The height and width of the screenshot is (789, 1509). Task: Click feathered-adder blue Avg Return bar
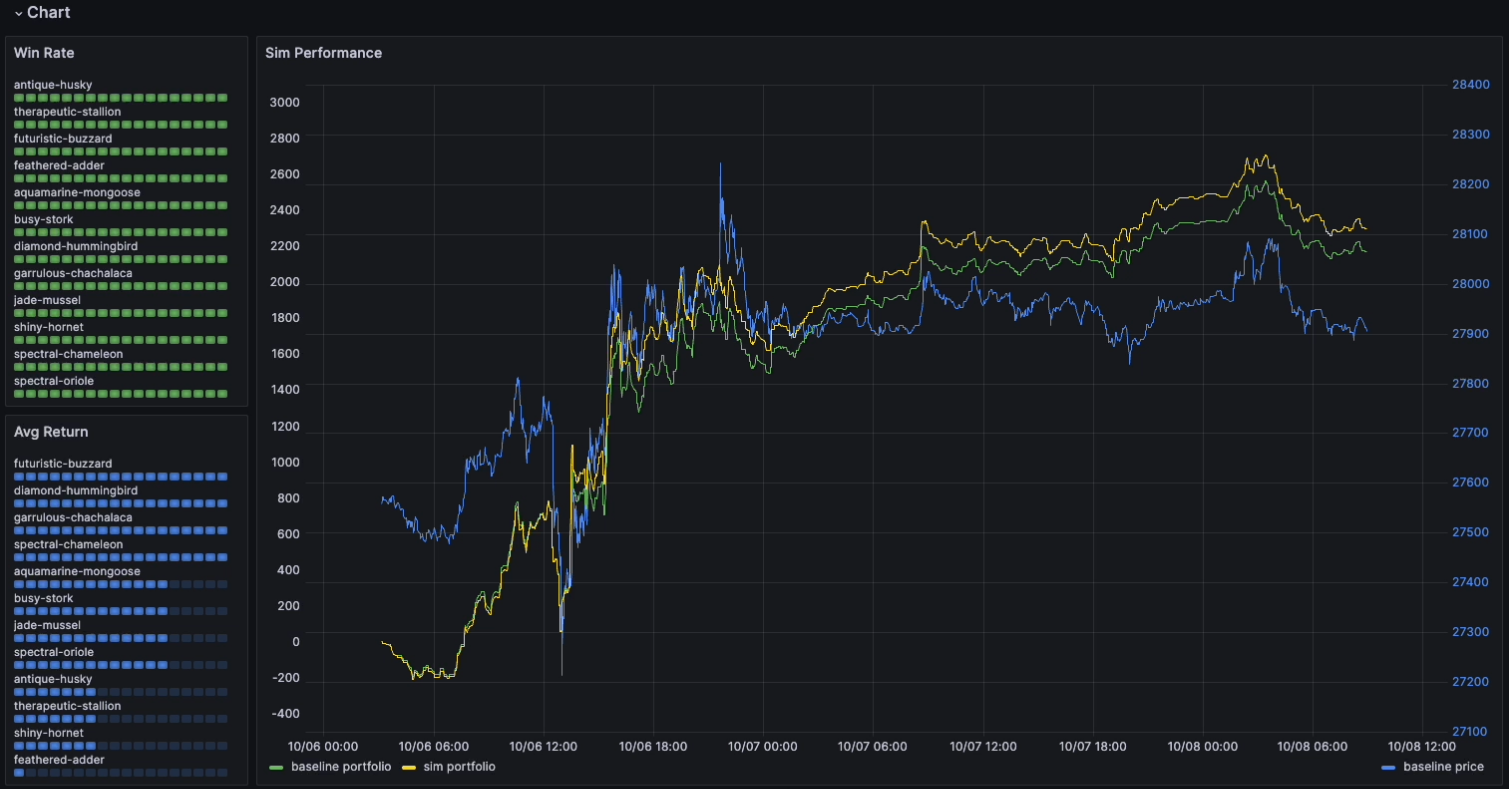point(121,773)
